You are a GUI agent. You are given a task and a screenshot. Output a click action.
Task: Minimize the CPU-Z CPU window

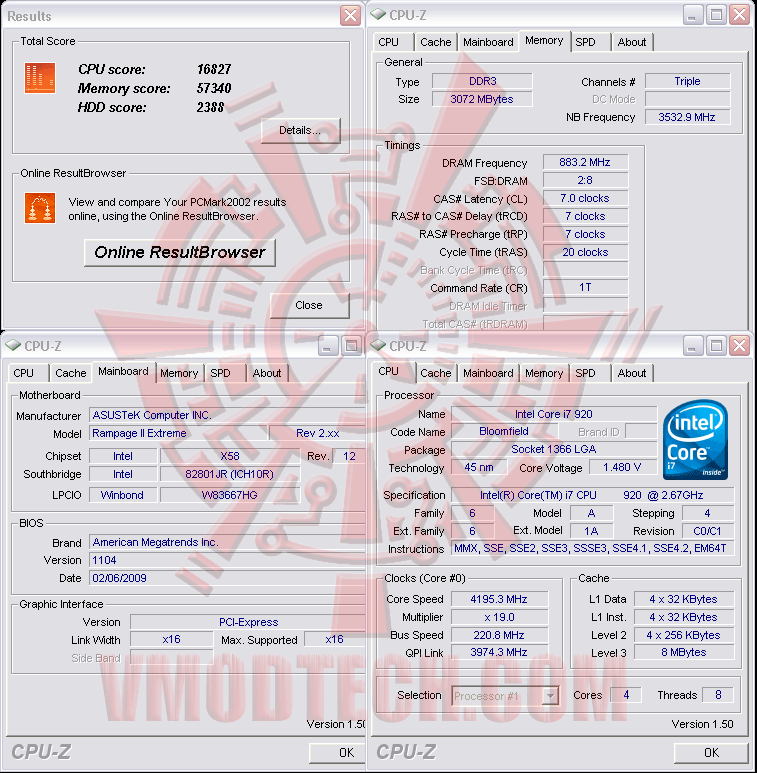[692, 346]
